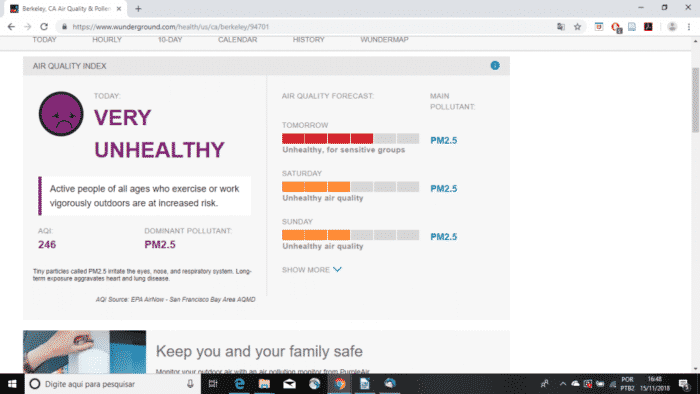The image size is (700, 394).
Task: Click the purple sad face icon
Action: tap(61, 114)
